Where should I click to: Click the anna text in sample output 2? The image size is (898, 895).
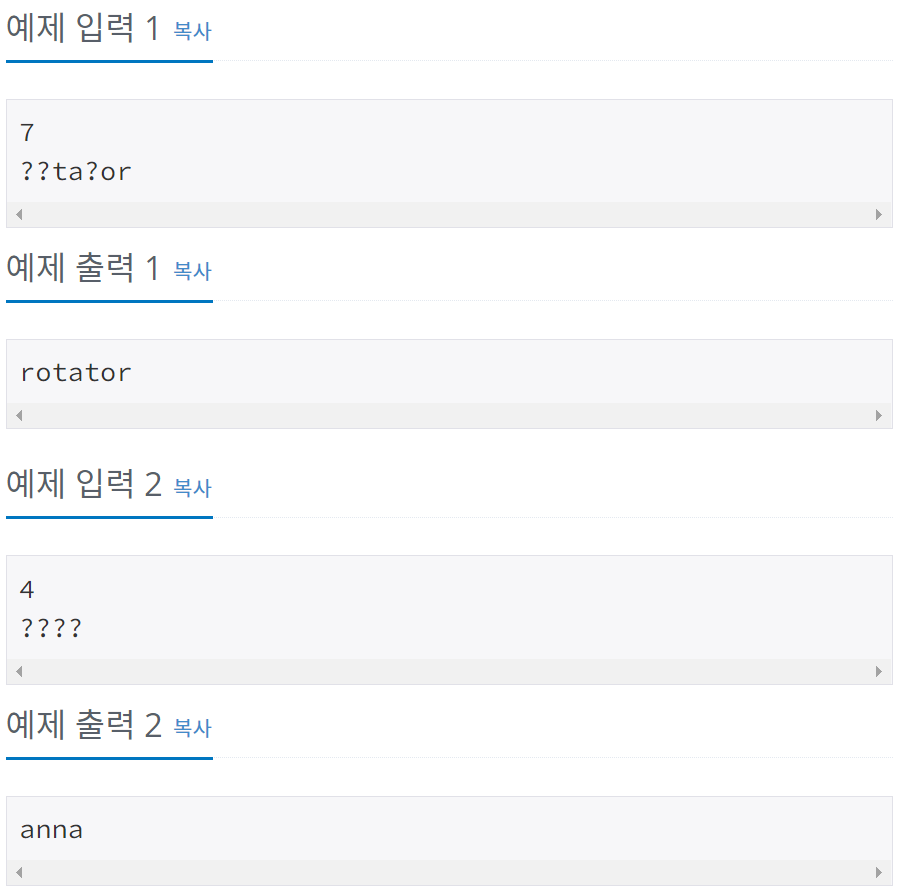pyautogui.click(x=51, y=828)
